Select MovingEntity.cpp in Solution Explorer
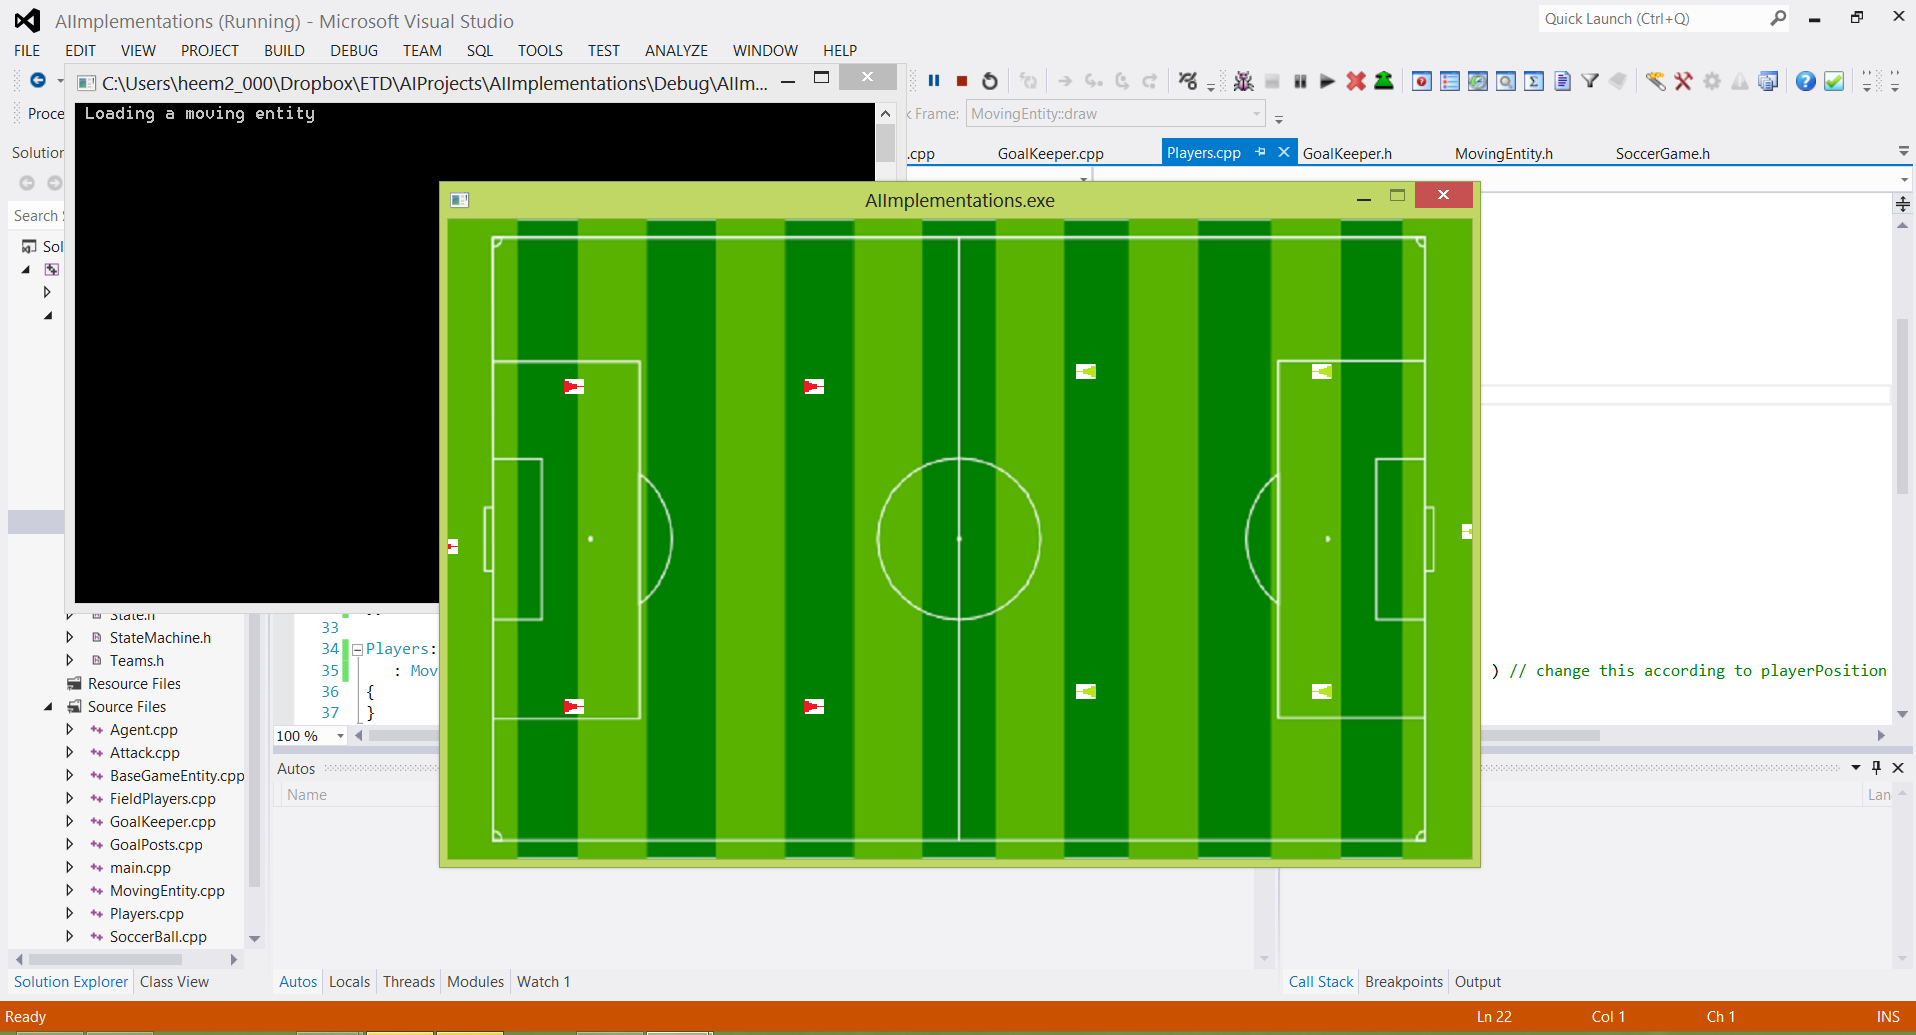The height and width of the screenshot is (1035, 1916). pos(167,890)
